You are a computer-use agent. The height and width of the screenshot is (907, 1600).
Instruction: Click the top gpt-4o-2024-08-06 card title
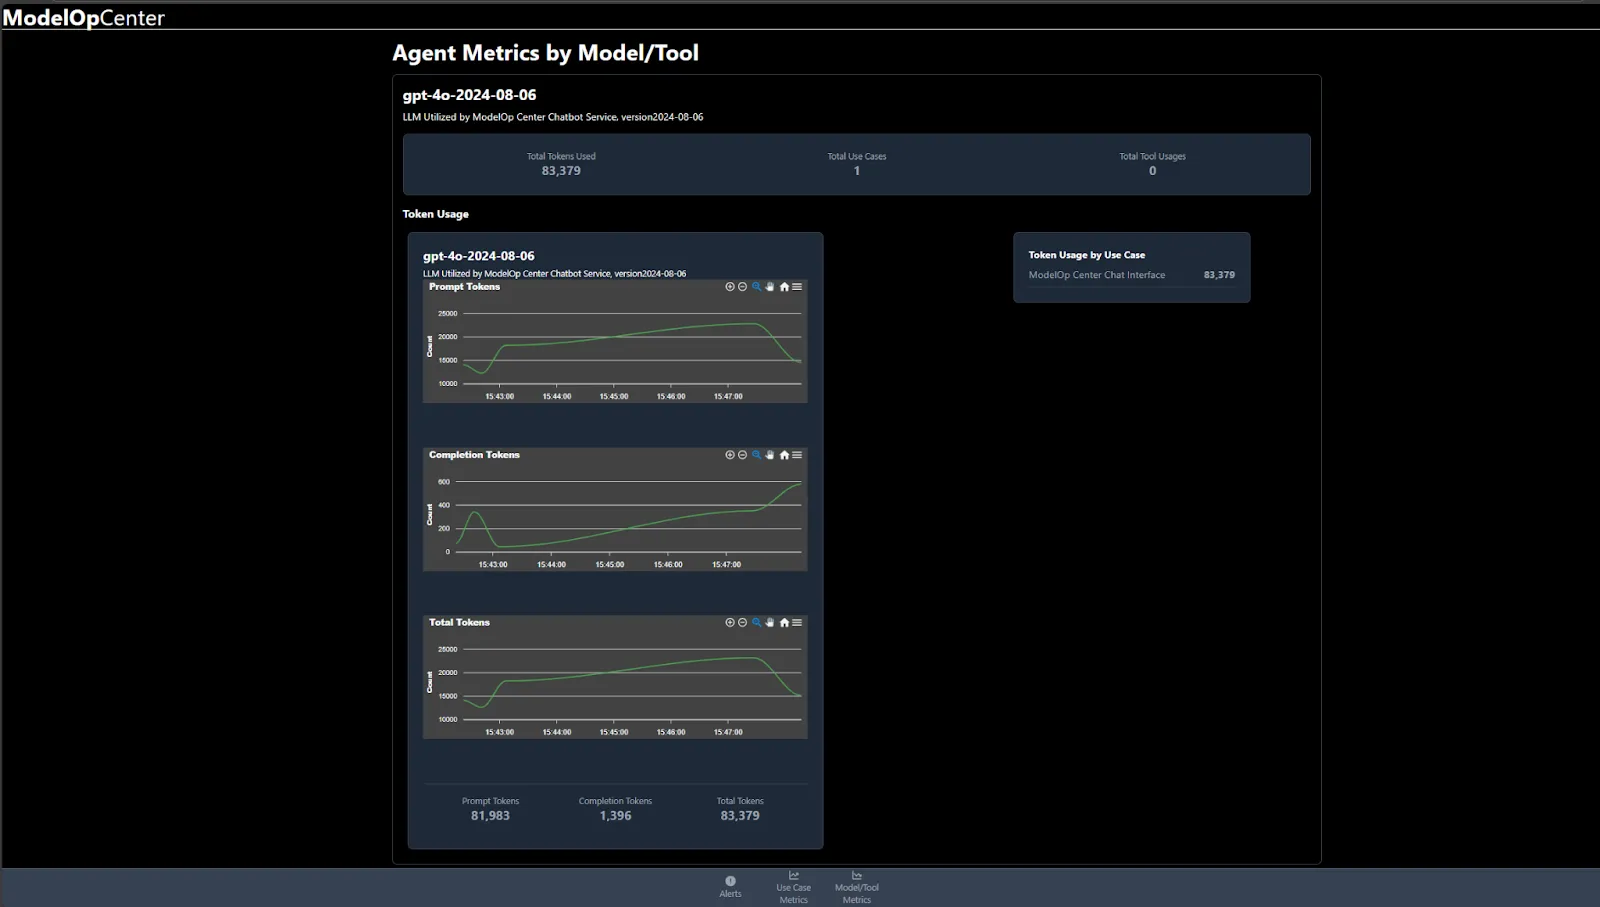coord(470,95)
